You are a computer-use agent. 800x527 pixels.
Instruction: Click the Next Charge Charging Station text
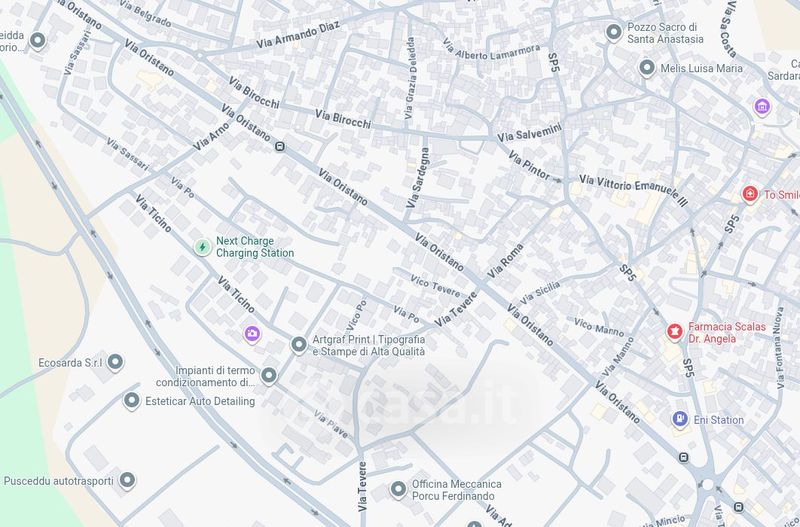point(255,247)
